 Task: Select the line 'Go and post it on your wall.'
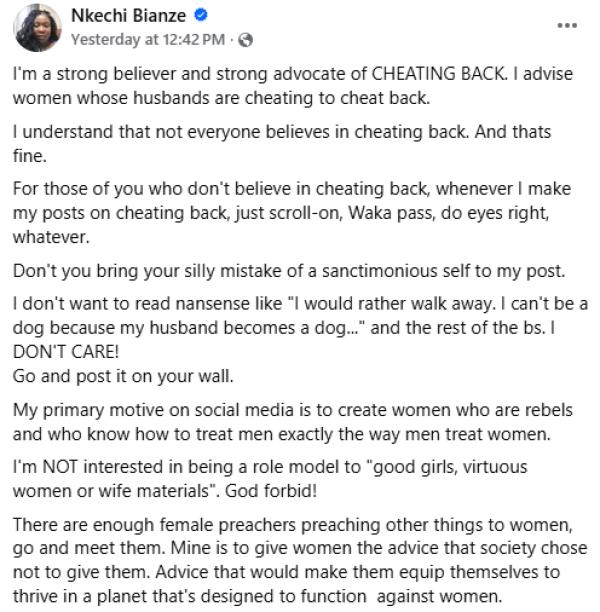(x=123, y=376)
